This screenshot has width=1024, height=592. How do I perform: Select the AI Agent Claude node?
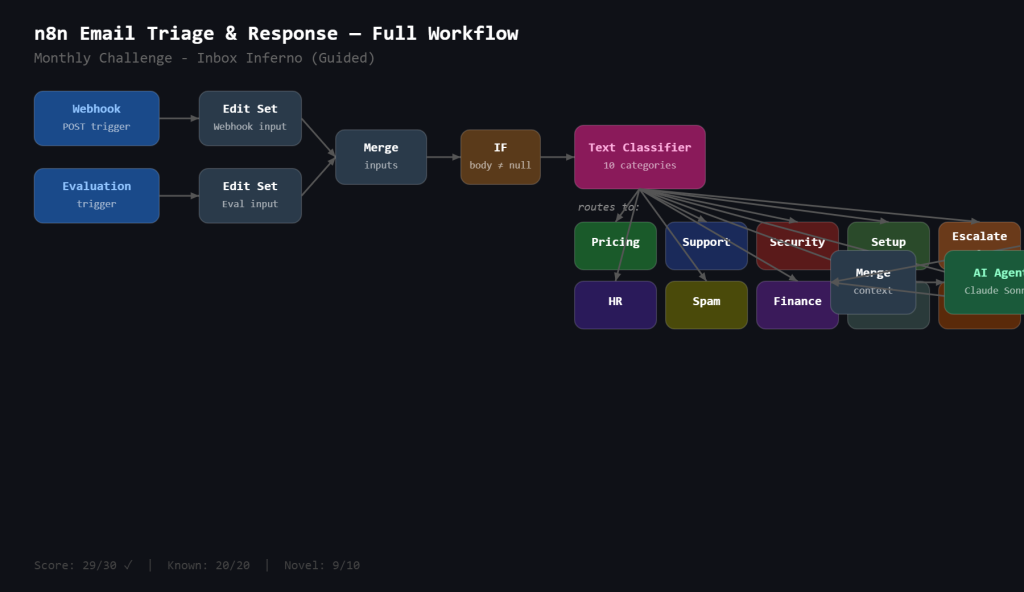pyautogui.click(x=985, y=282)
